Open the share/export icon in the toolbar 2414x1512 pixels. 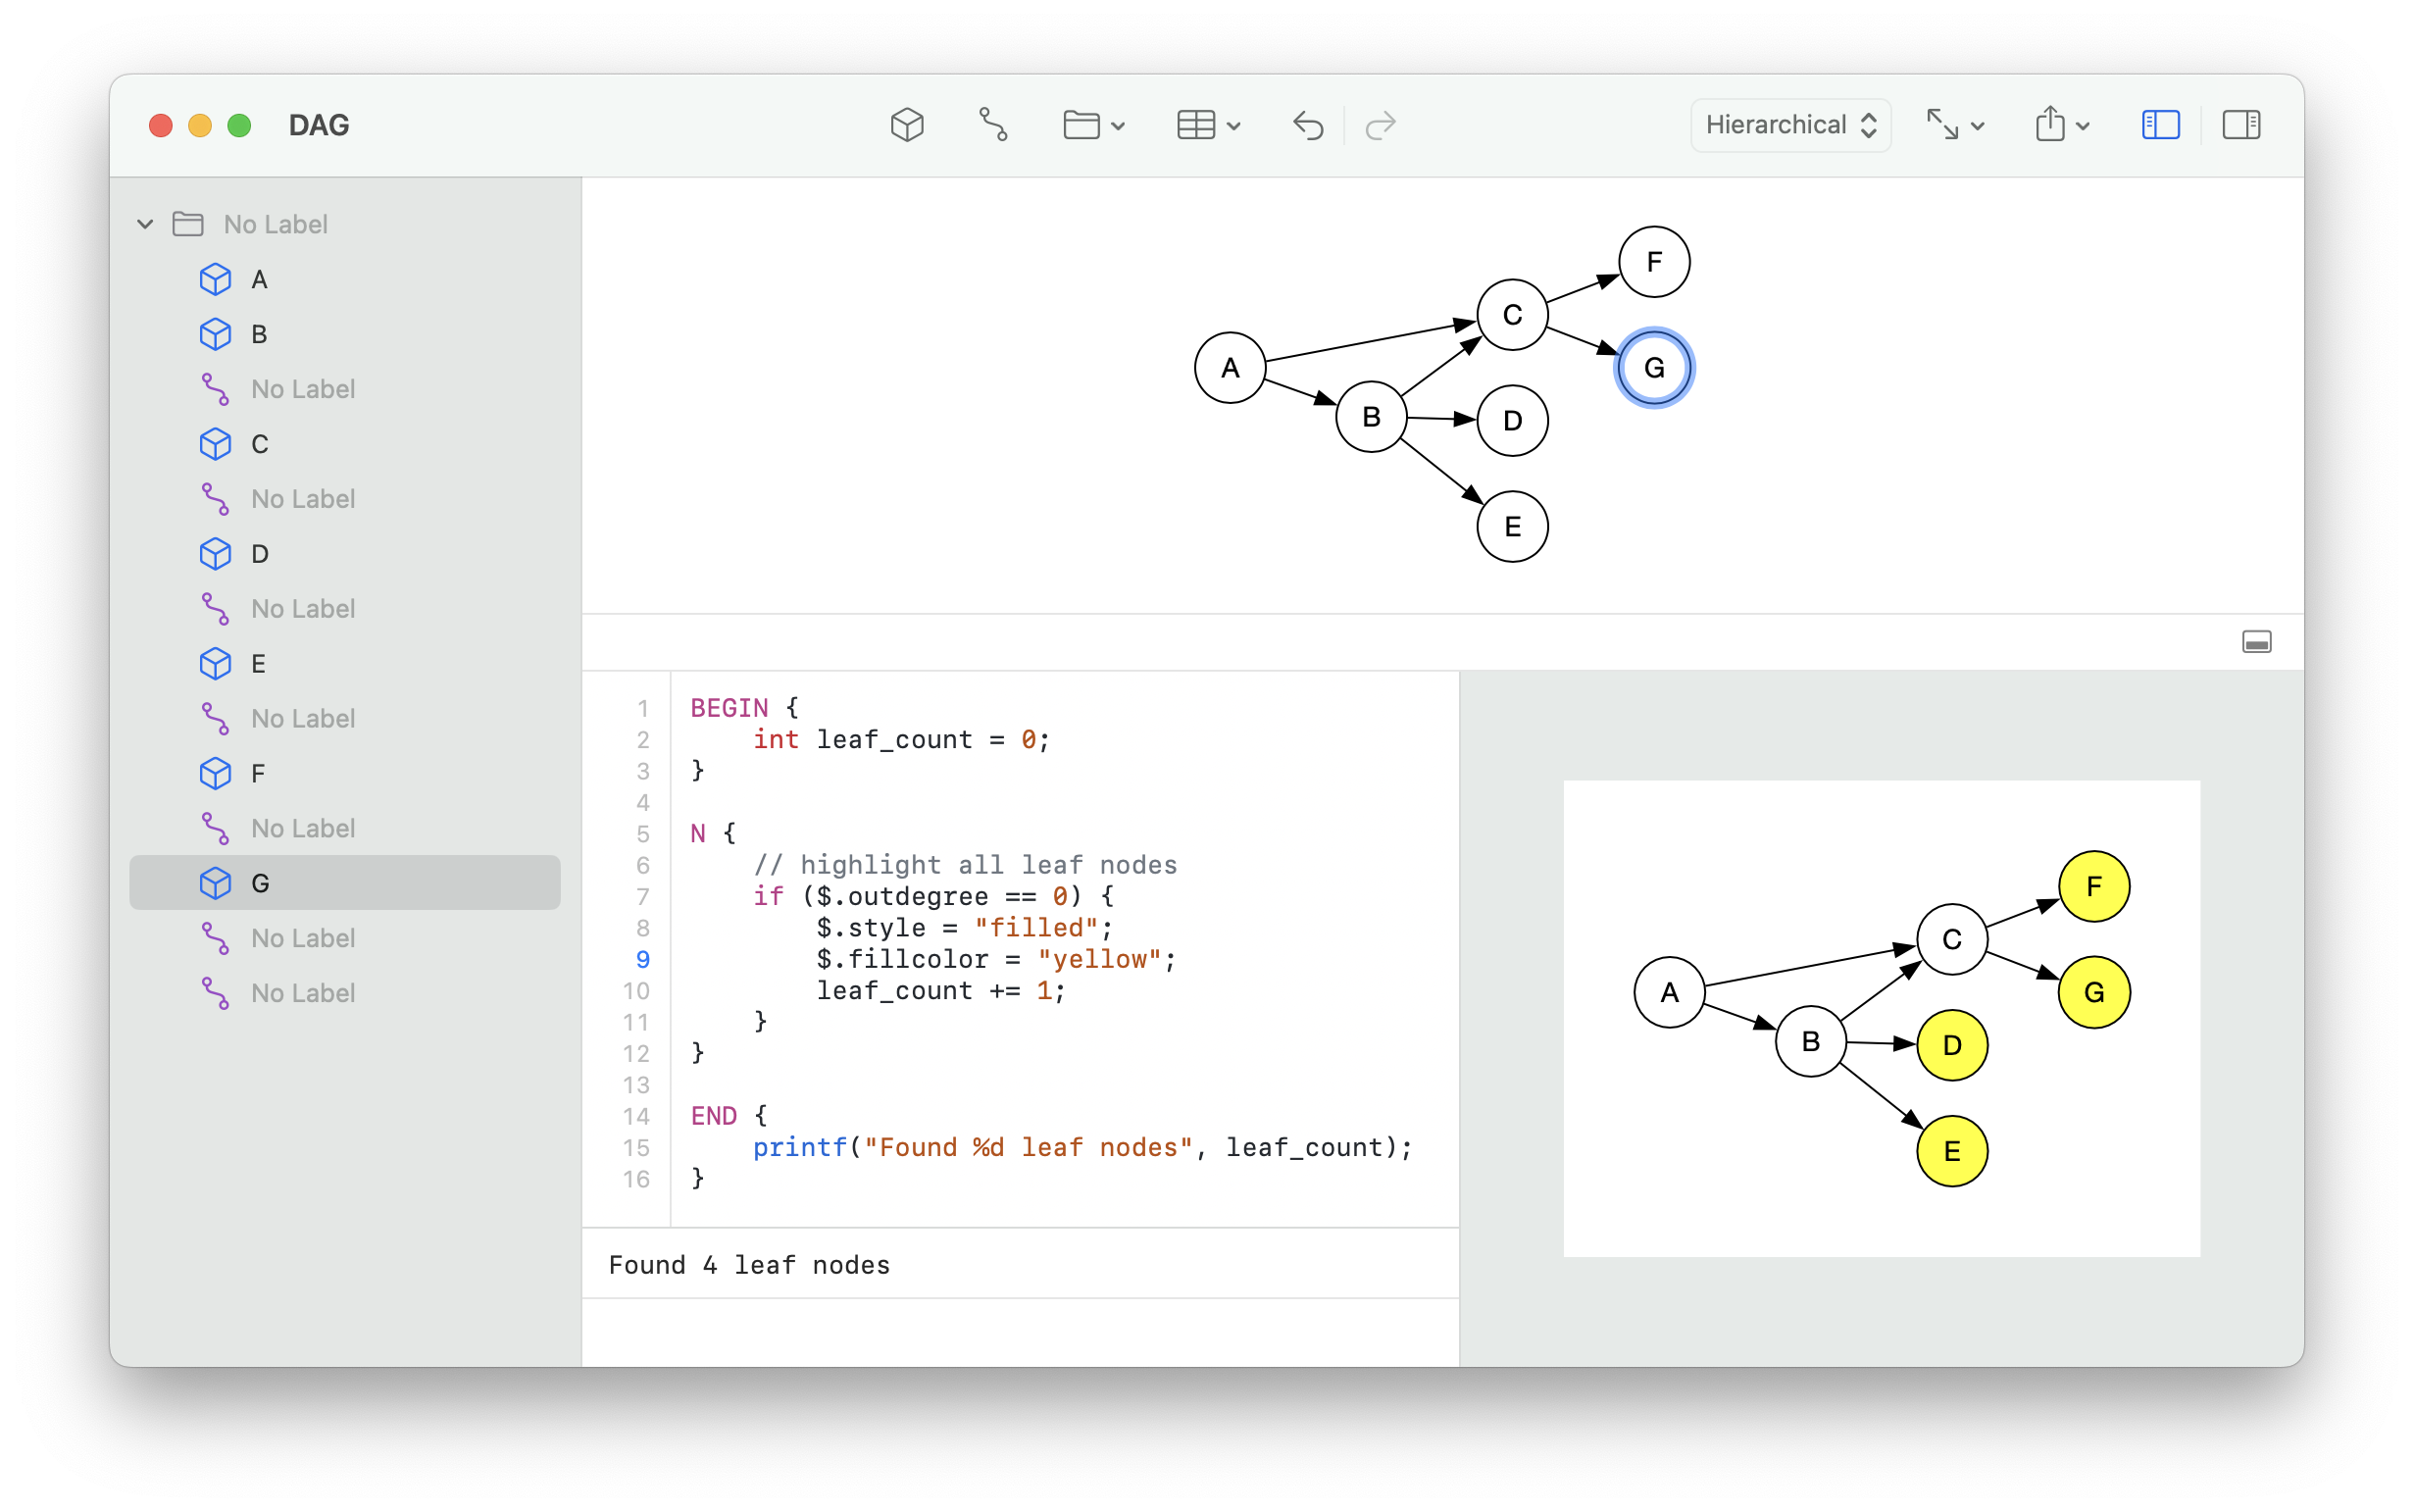tap(2053, 124)
